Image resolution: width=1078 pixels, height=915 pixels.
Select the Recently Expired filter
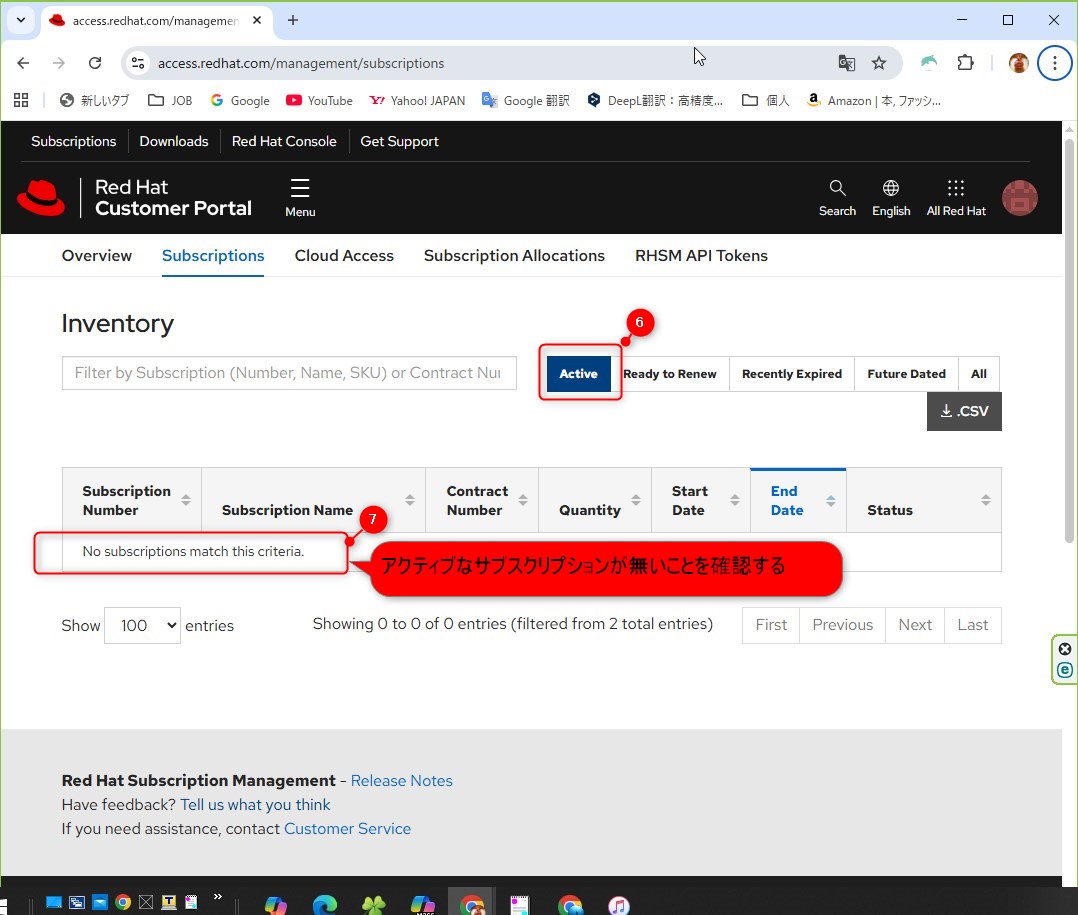click(x=791, y=374)
